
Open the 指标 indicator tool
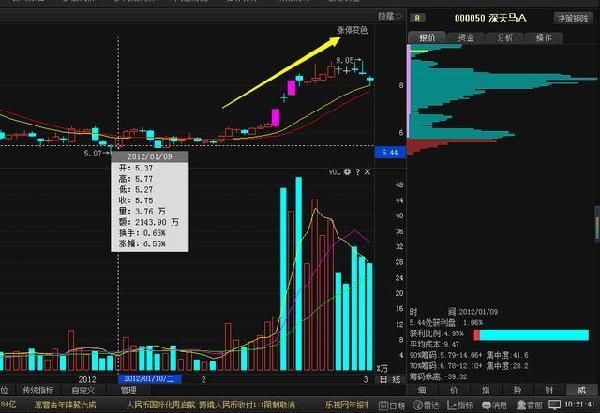point(460,405)
